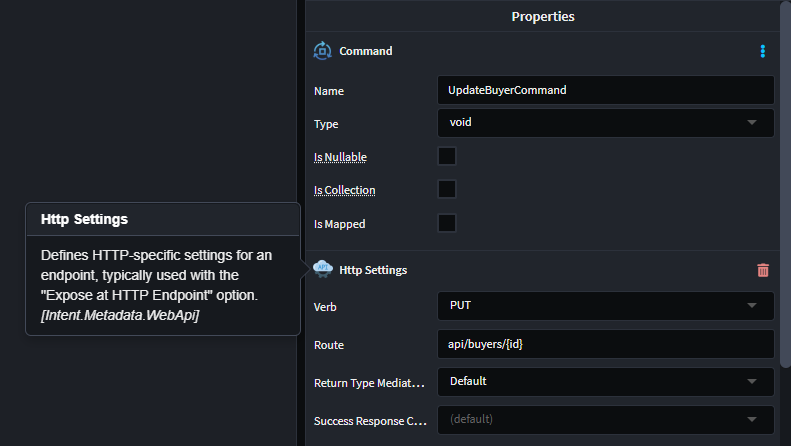Select the Http Settings section title
The height and width of the screenshot is (446, 791).
(373, 270)
